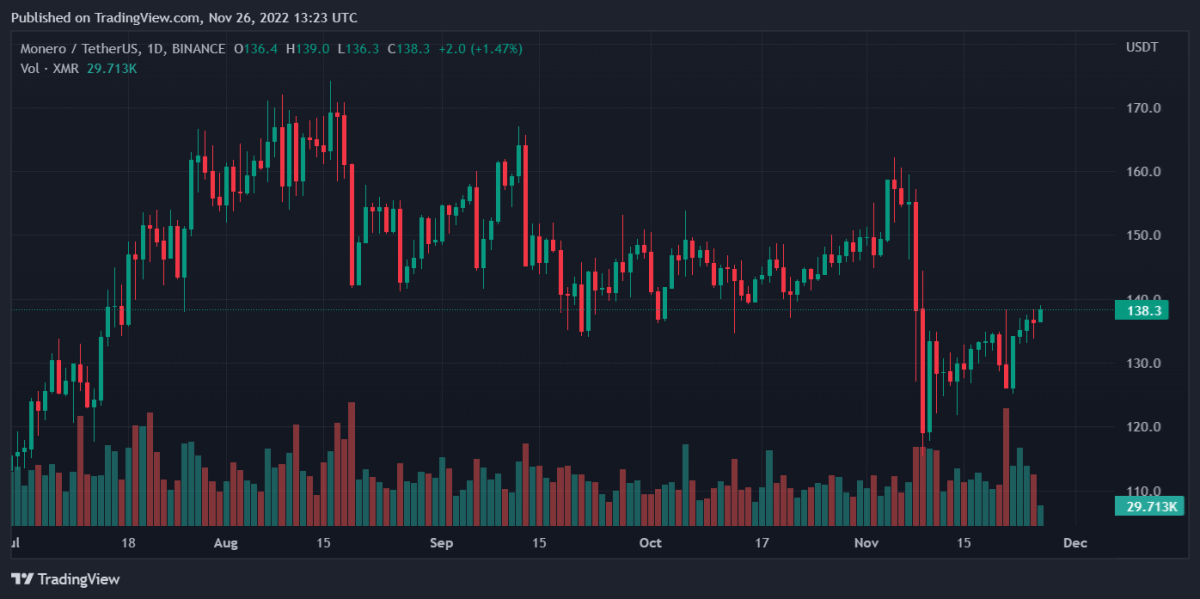
Task: Select the Sep marker on time axis
Action: (x=441, y=543)
